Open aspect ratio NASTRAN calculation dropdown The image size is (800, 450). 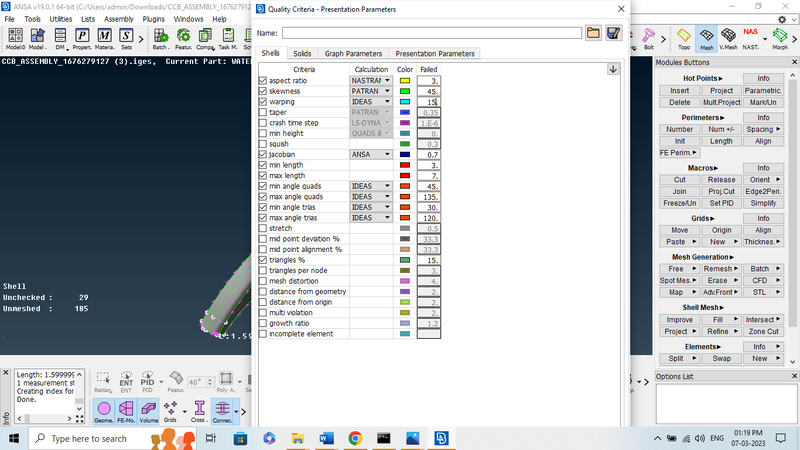(371, 81)
